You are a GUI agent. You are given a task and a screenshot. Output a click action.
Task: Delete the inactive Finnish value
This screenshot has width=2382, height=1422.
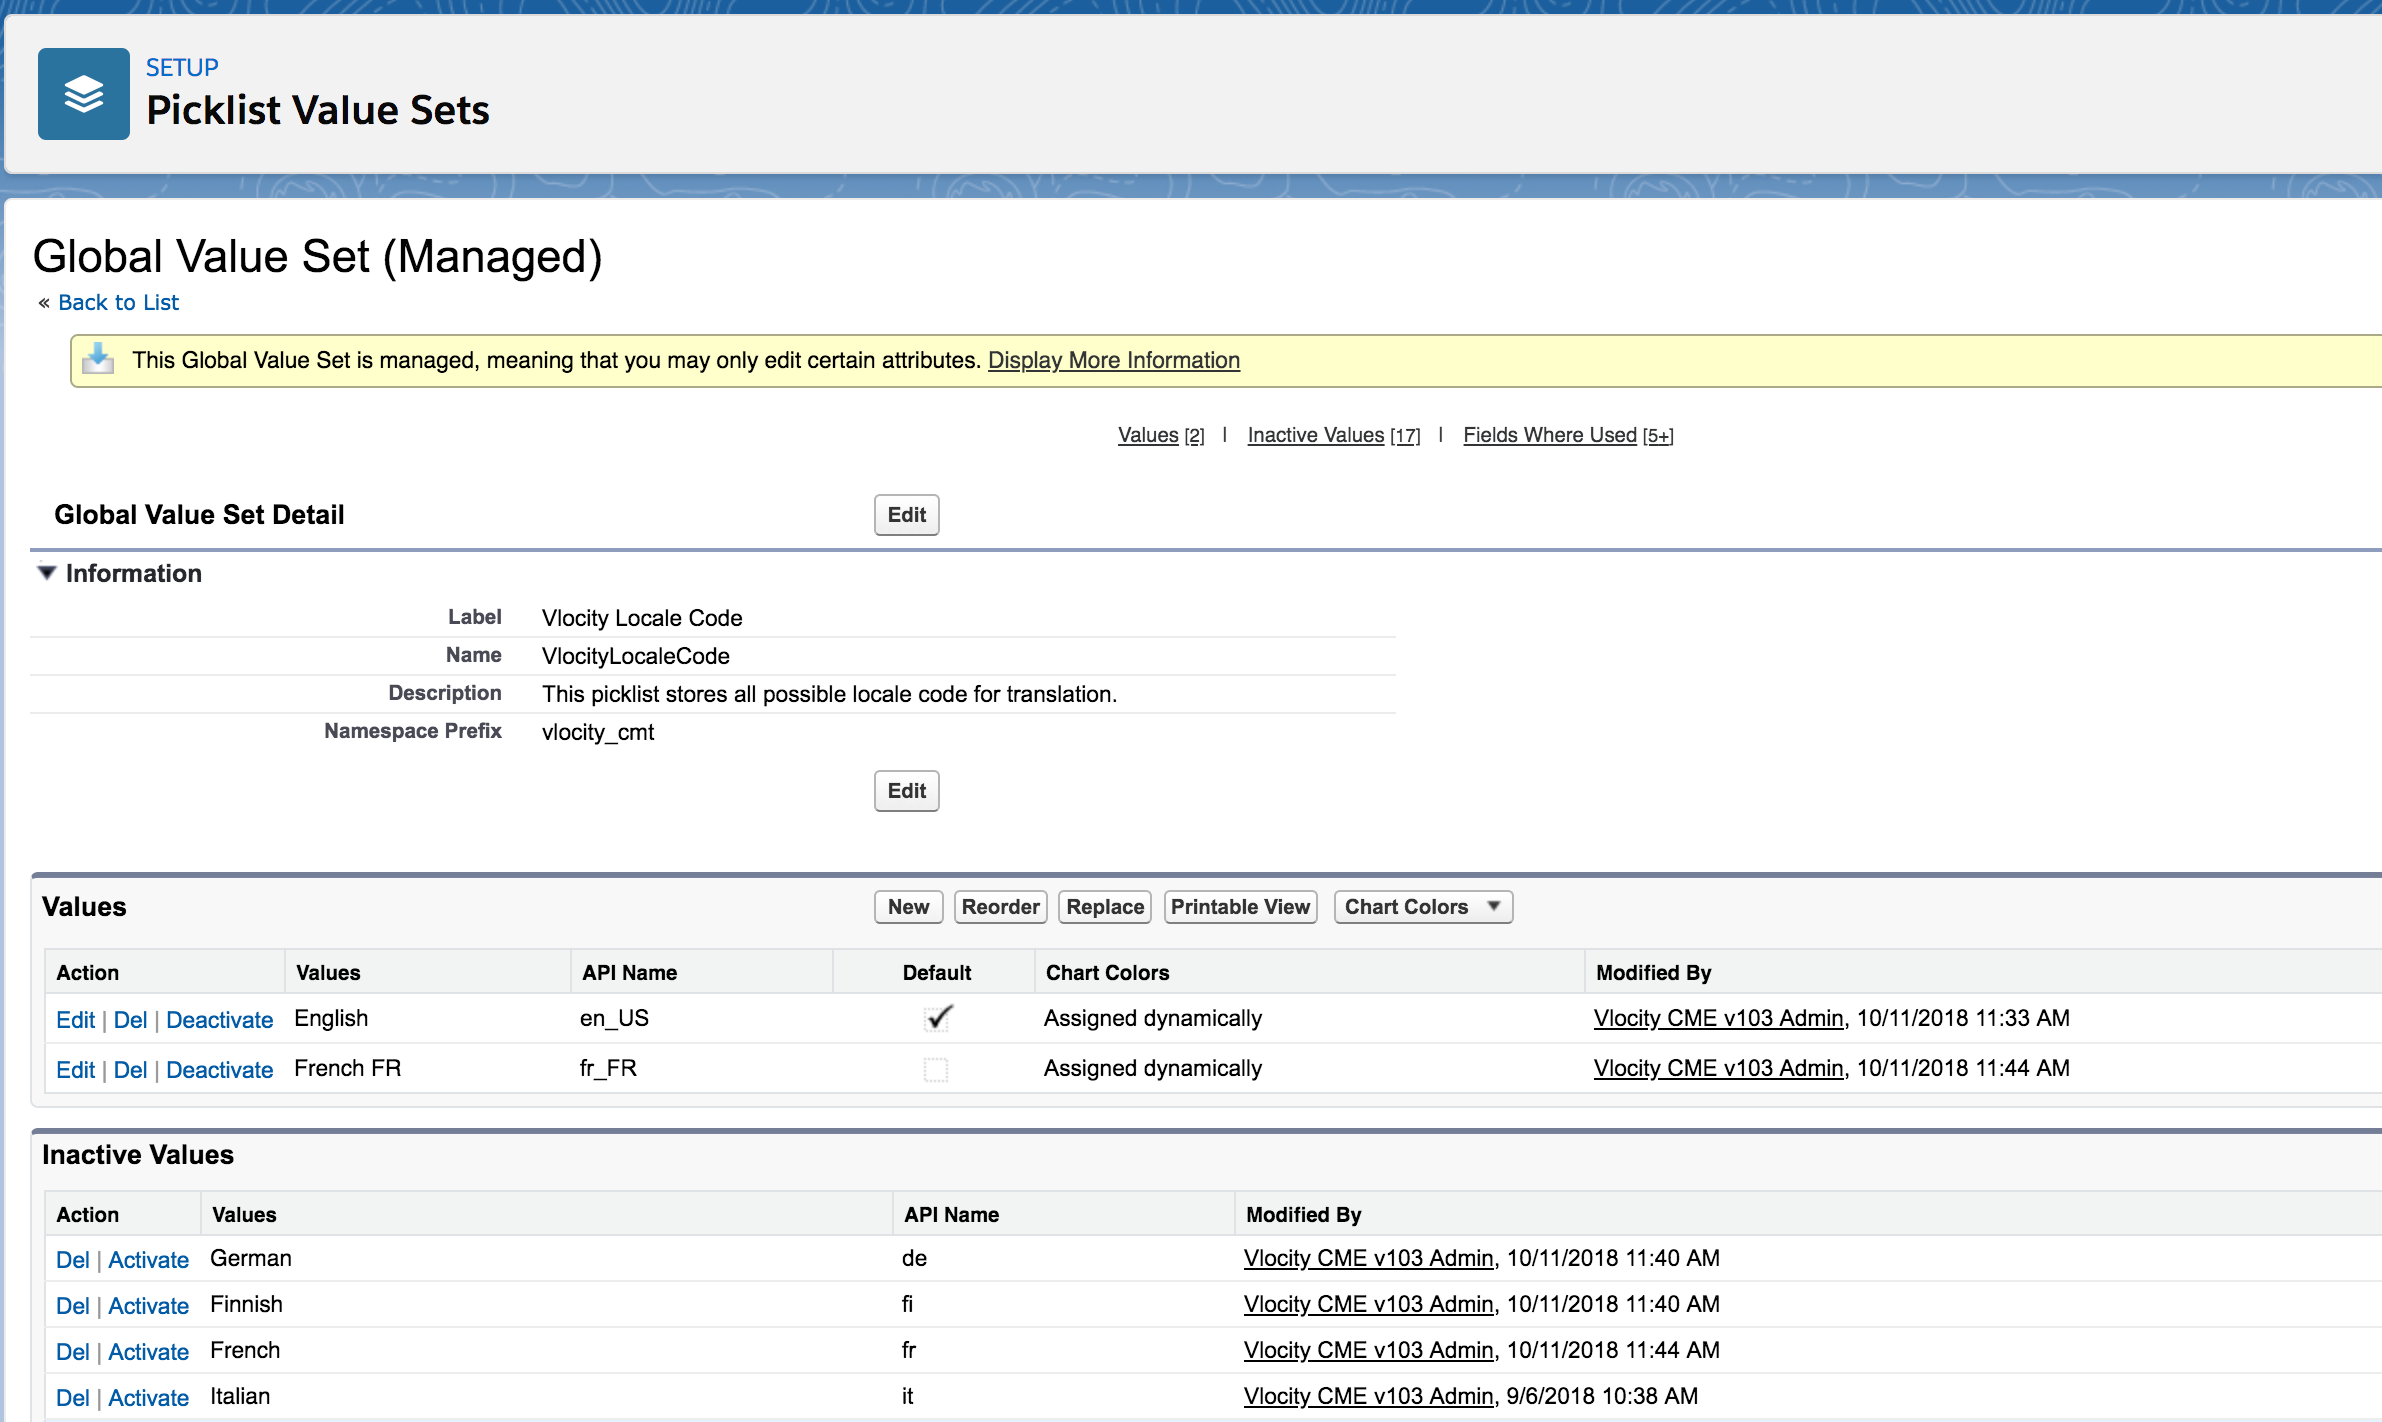(x=72, y=1306)
